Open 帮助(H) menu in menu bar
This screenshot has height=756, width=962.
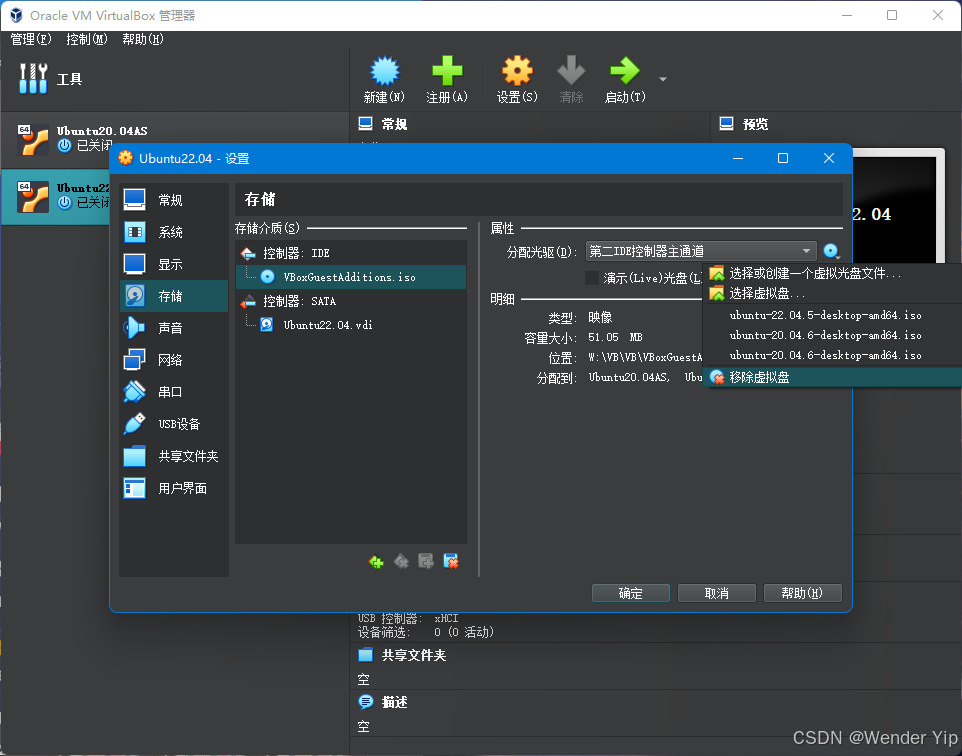tap(142, 39)
